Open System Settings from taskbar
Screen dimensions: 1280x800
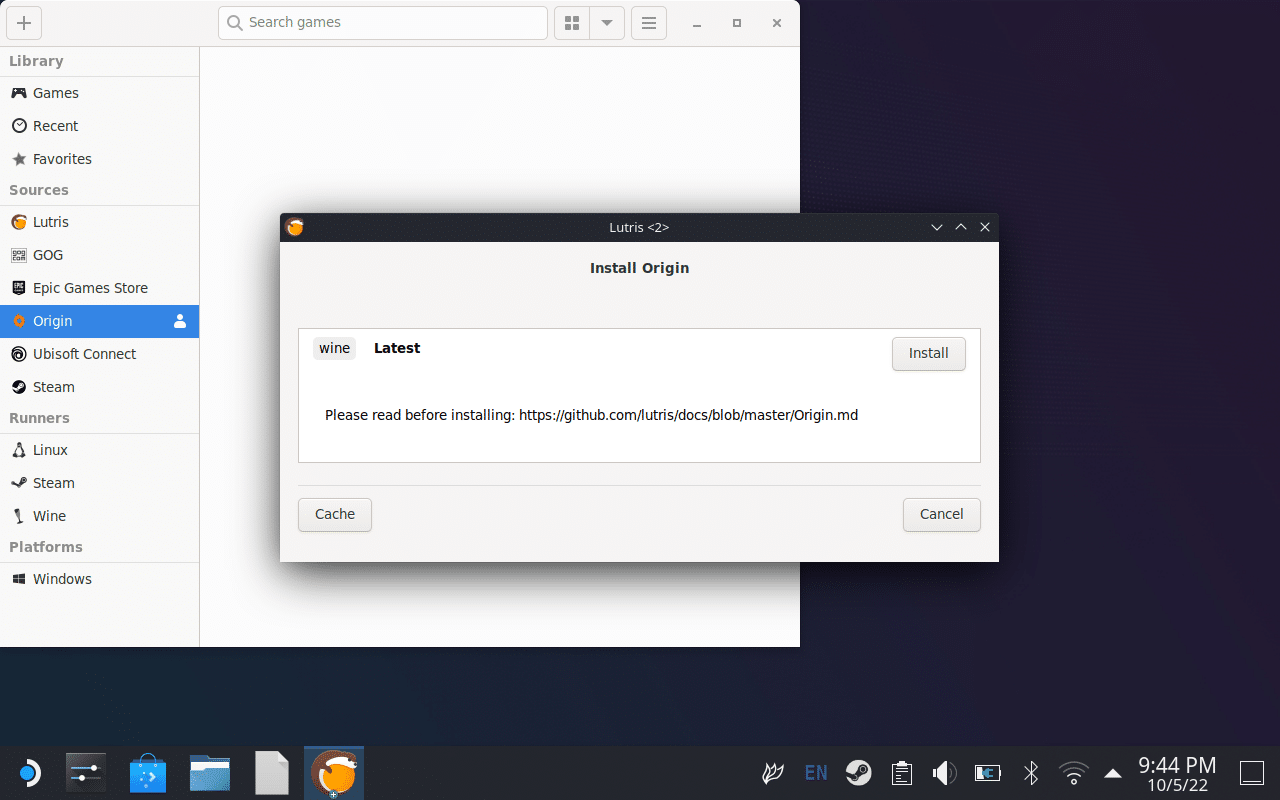pyautogui.click(x=86, y=773)
